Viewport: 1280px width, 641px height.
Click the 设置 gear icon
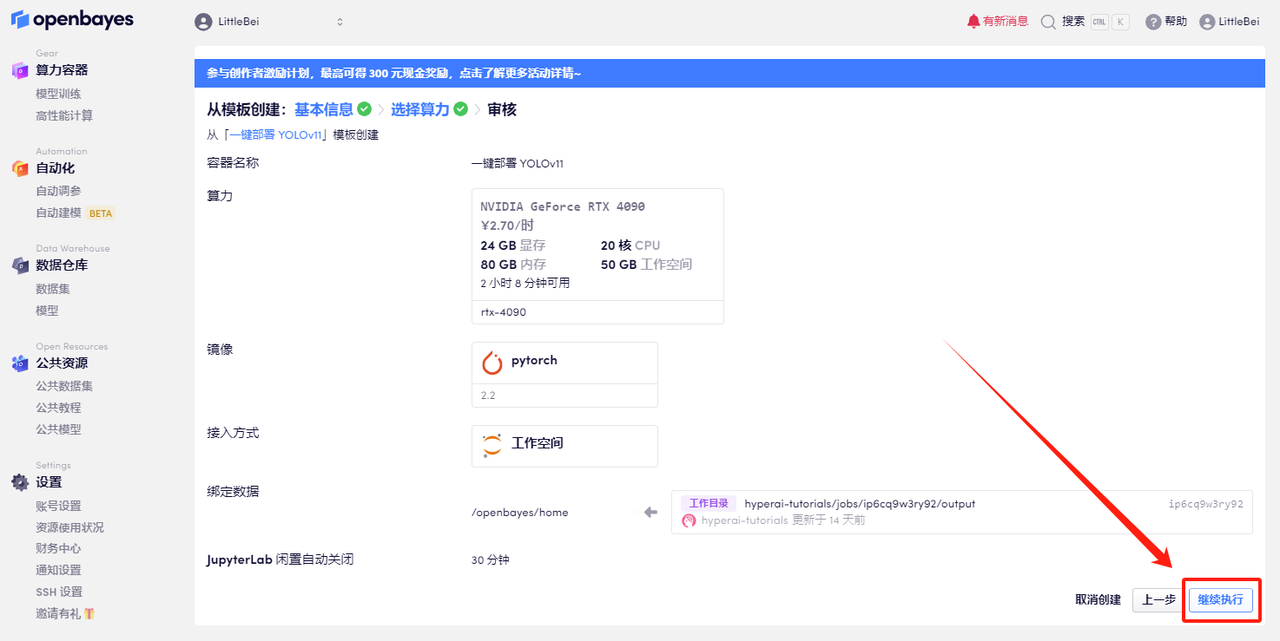pyautogui.click(x=20, y=482)
